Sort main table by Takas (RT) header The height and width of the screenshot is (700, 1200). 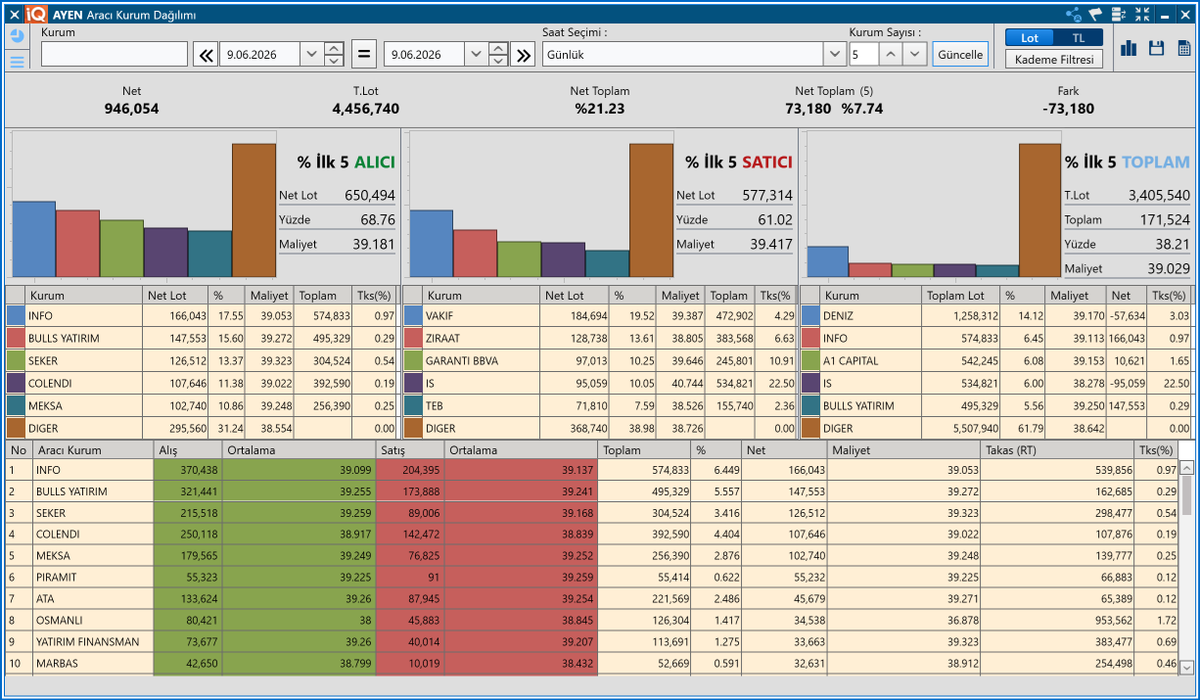1058,450
